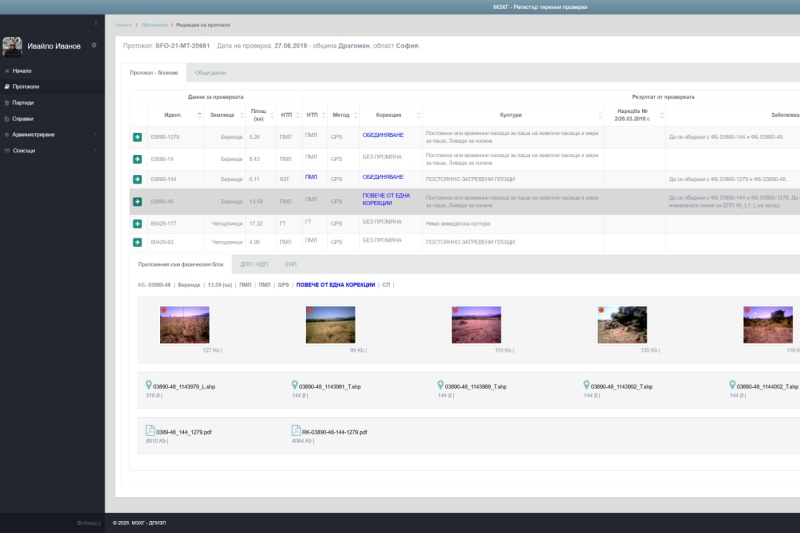
Task: Sort the table by Землище column
Action: [x=221, y=115]
